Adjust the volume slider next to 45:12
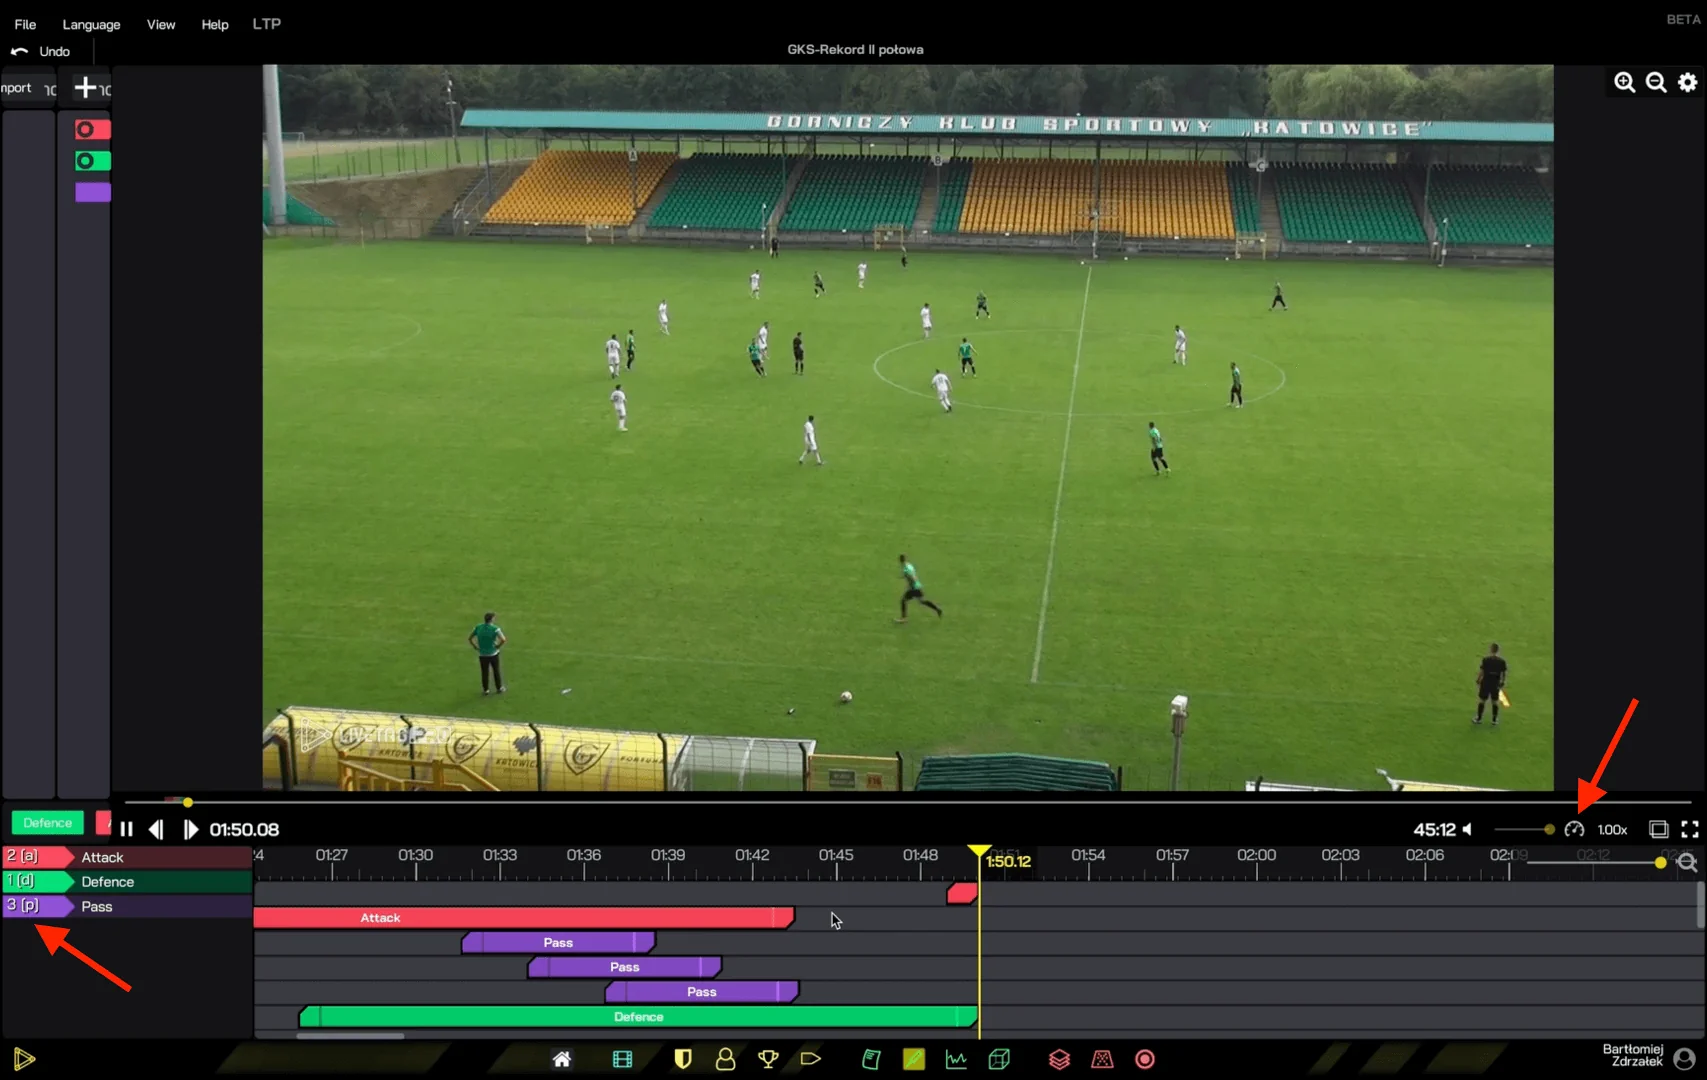Image resolution: width=1707 pixels, height=1080 pixels. [1521, 829]
